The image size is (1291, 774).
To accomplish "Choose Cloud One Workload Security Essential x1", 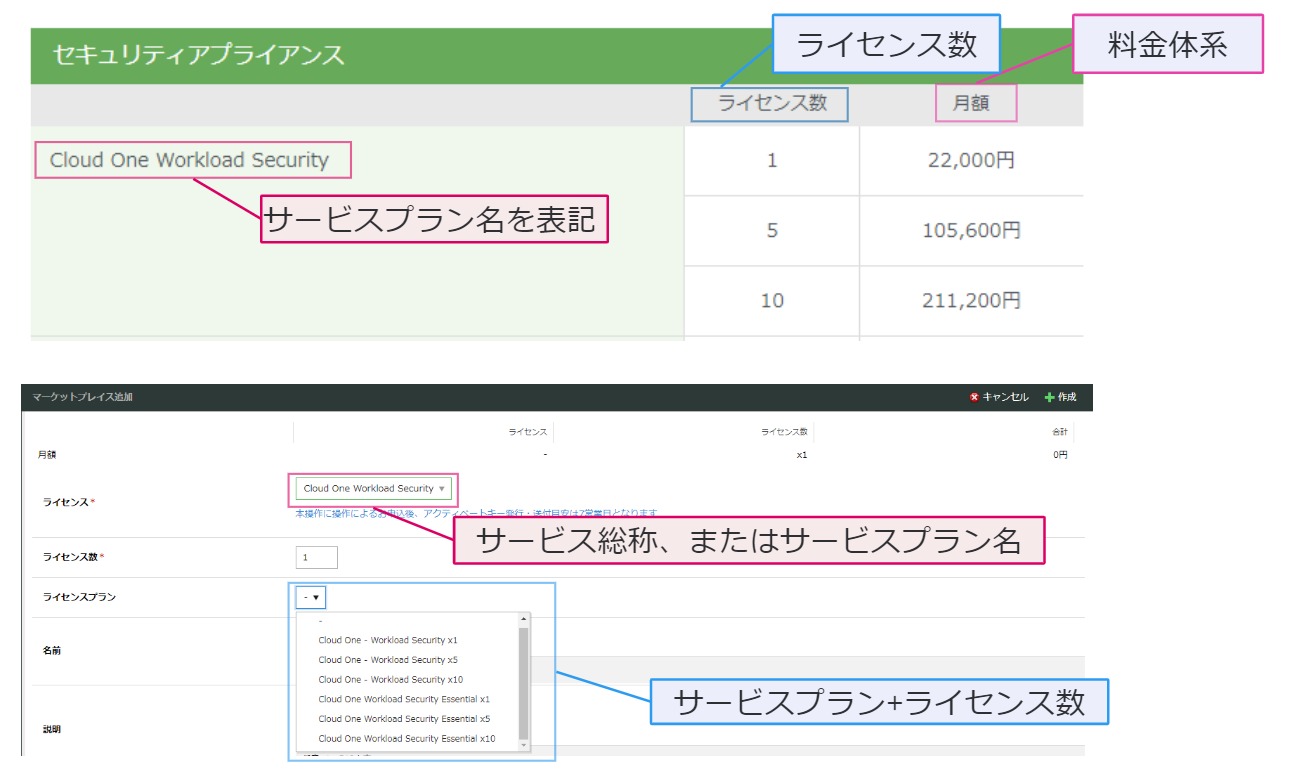I will 404,699.
